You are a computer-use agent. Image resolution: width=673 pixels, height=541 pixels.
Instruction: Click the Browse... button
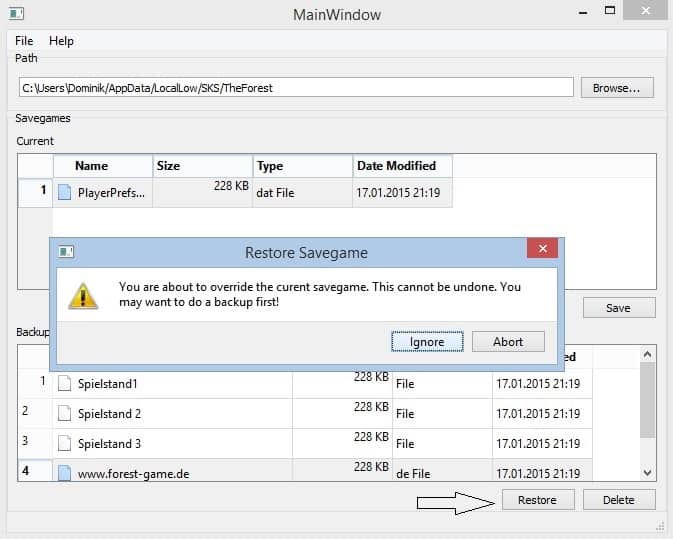617,88
